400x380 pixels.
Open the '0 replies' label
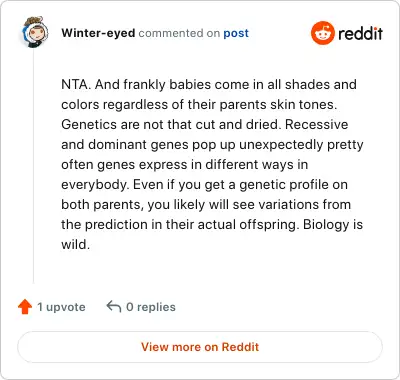[x=151, y=307]
